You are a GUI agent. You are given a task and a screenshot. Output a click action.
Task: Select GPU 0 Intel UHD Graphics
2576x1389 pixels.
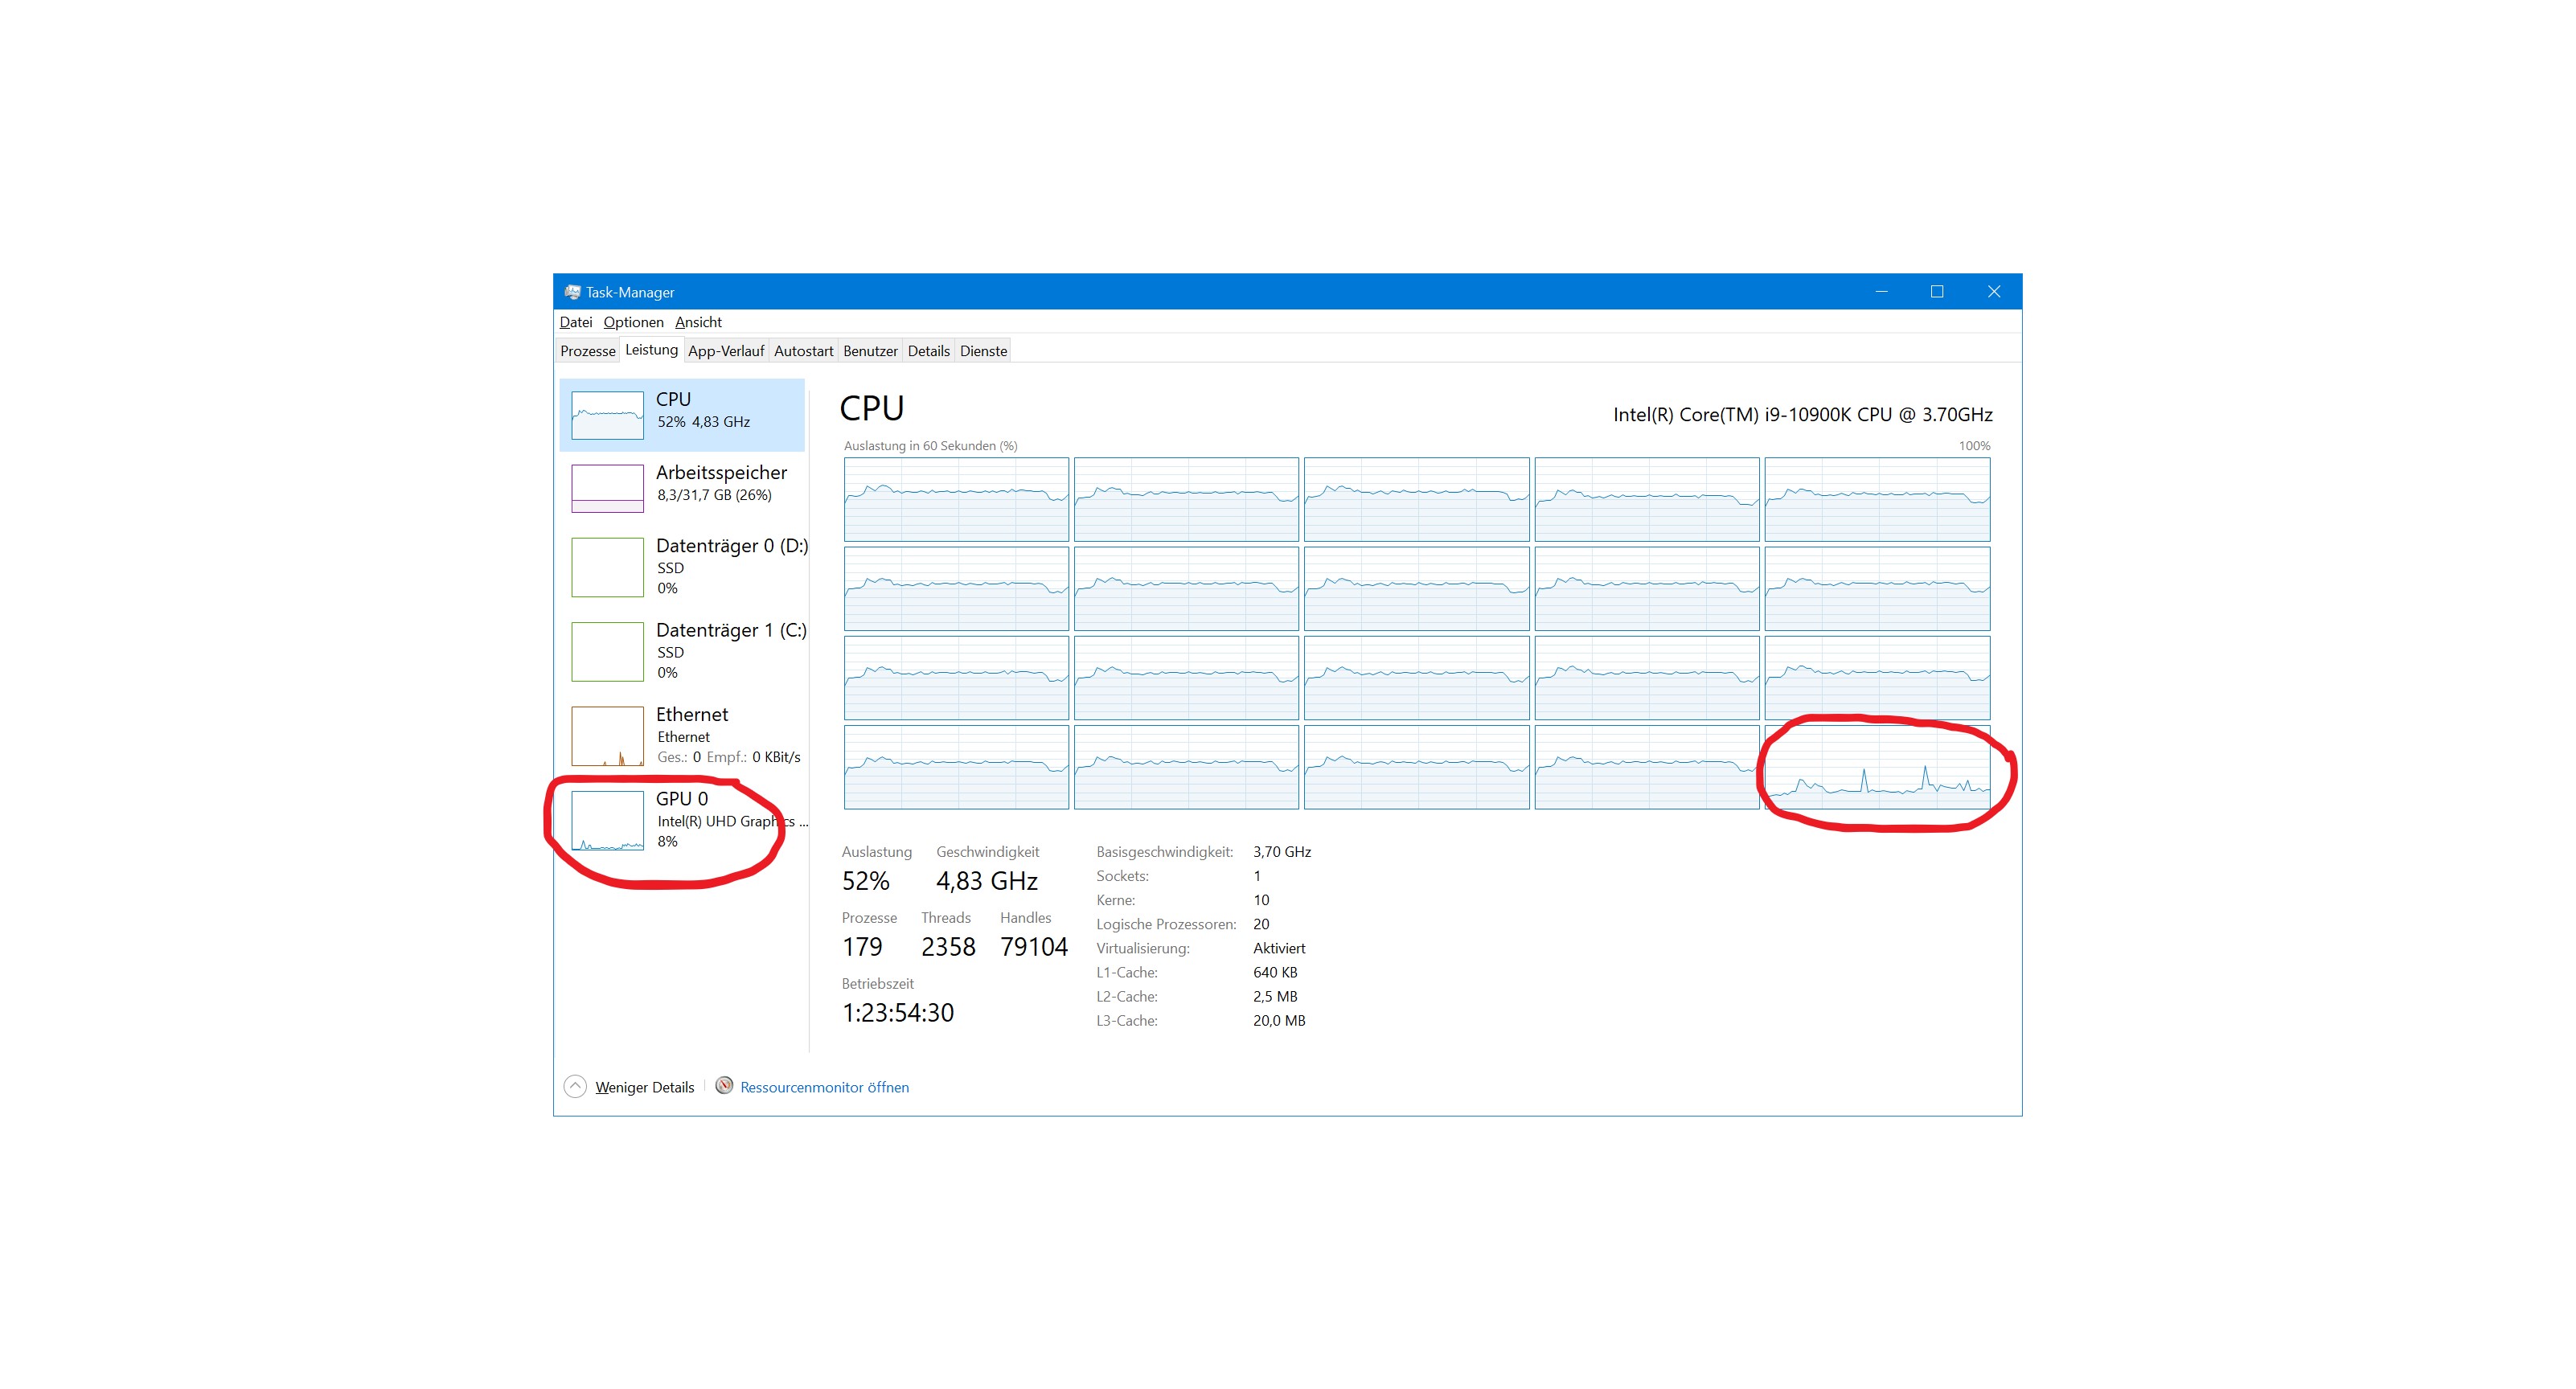[x=682, y=820]
